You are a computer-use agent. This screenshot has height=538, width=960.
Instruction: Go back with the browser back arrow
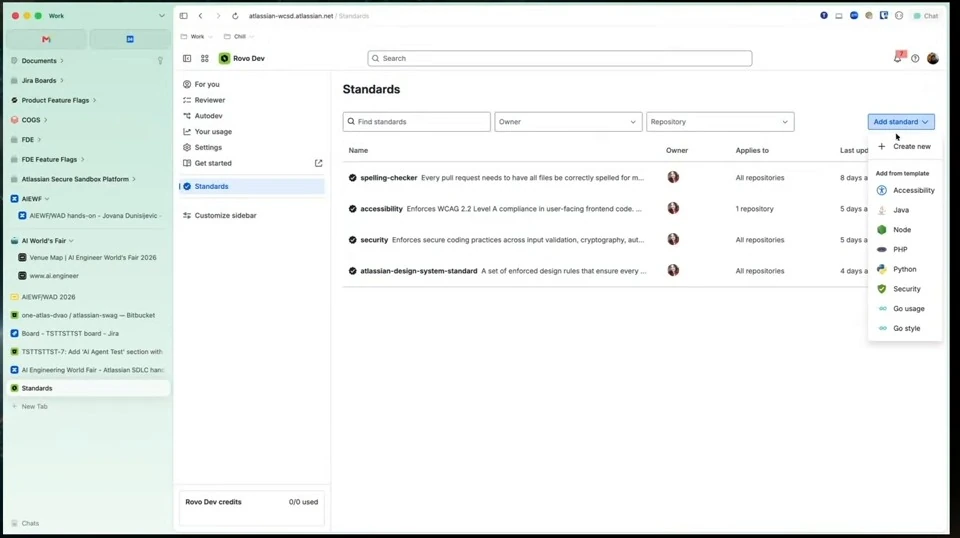pyautogui.click(x=200, y=16)
